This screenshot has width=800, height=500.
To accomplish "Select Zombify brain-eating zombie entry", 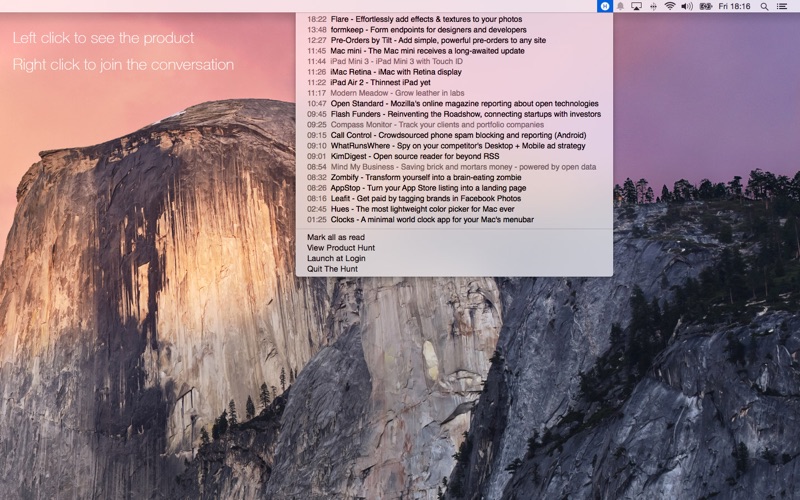I will [x=454, y=178].
